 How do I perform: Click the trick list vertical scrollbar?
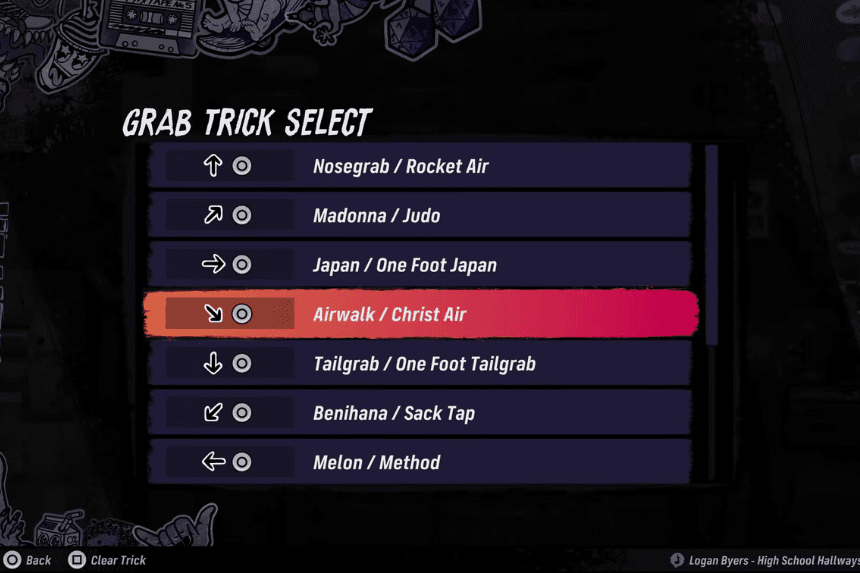pyautogui.click(x=712, y=245)
